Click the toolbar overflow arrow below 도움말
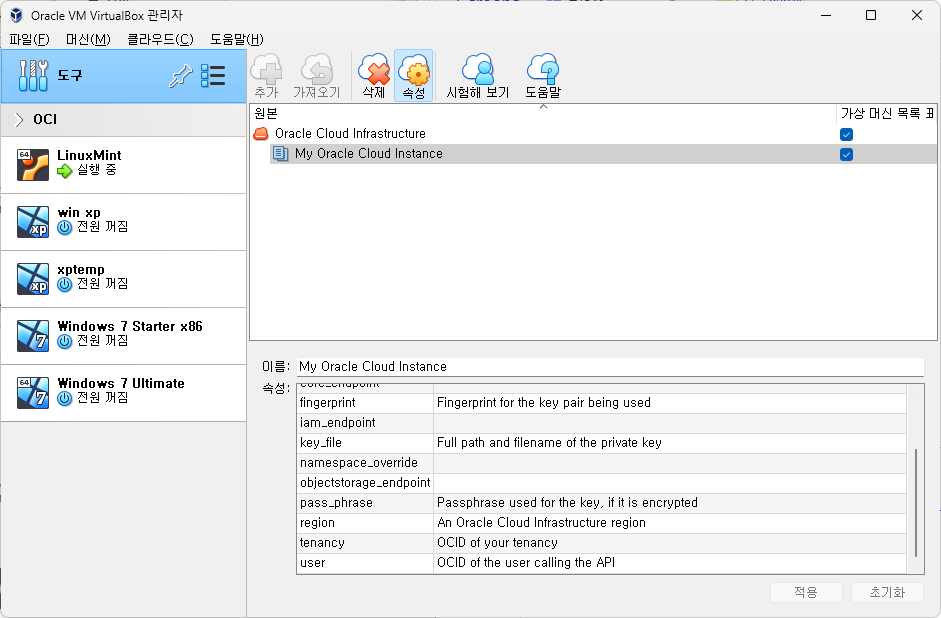Screen dimensions: 941x618 point(543,106)
